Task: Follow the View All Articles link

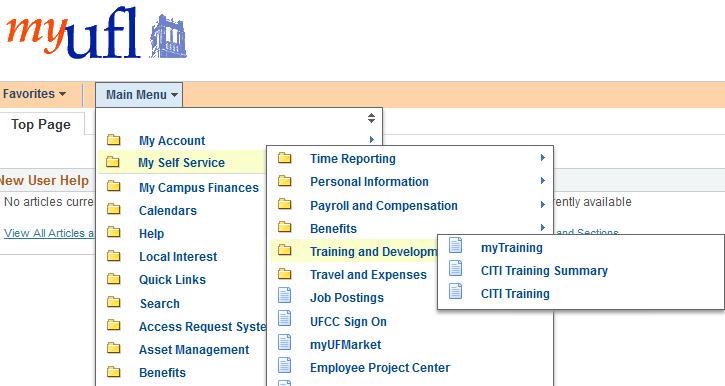Action: coord(48,233)
